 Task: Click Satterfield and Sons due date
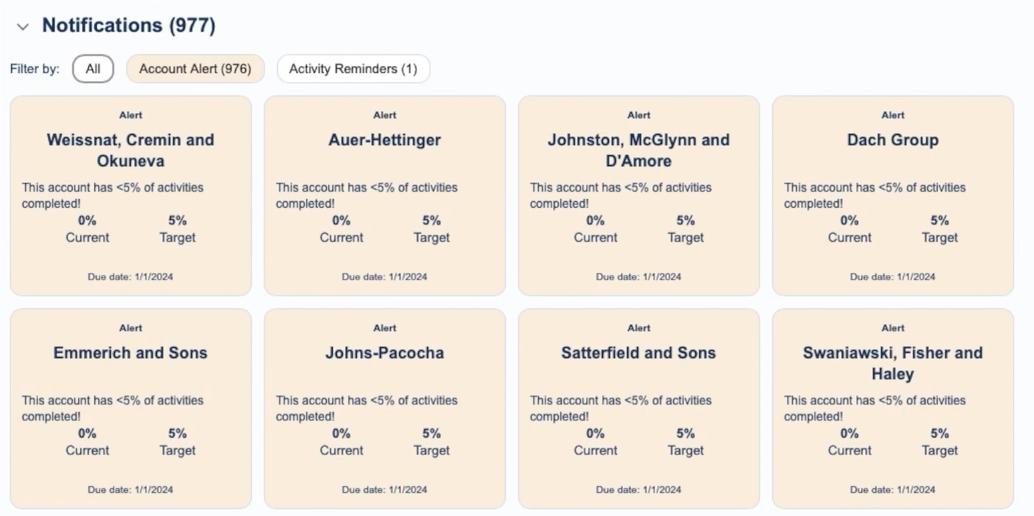pos(638,490)
